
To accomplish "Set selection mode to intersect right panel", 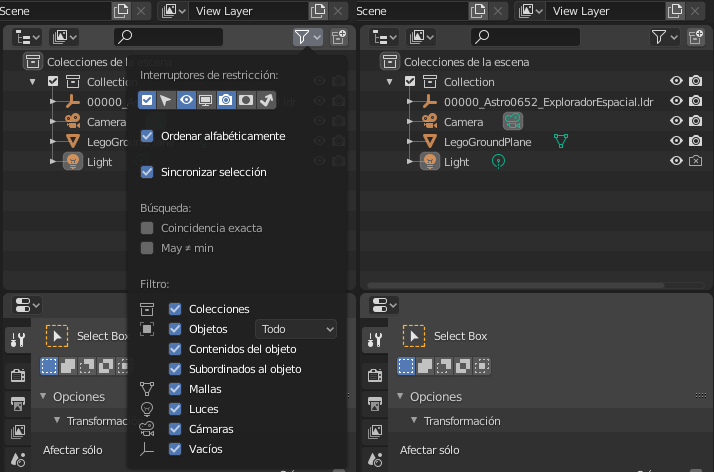I will coord(482,366).
